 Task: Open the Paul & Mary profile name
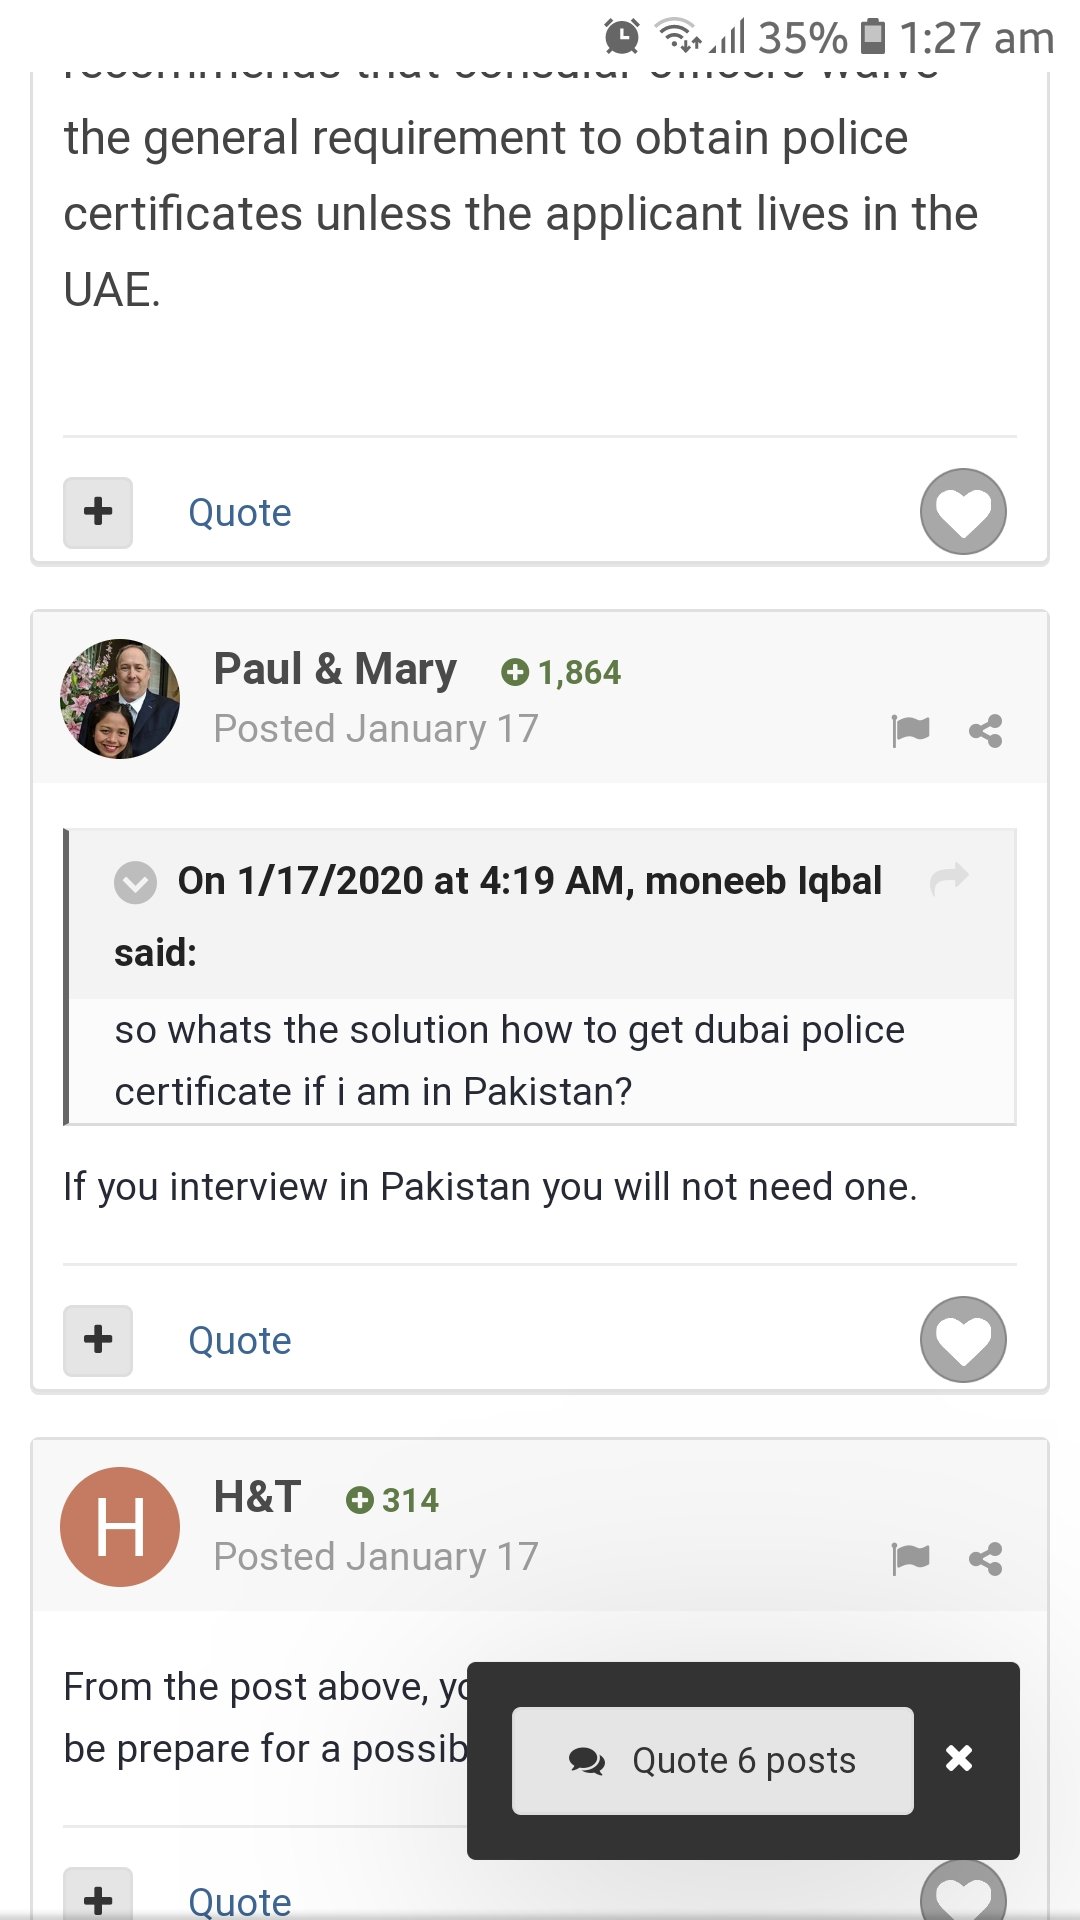click(x=335, y=668)
